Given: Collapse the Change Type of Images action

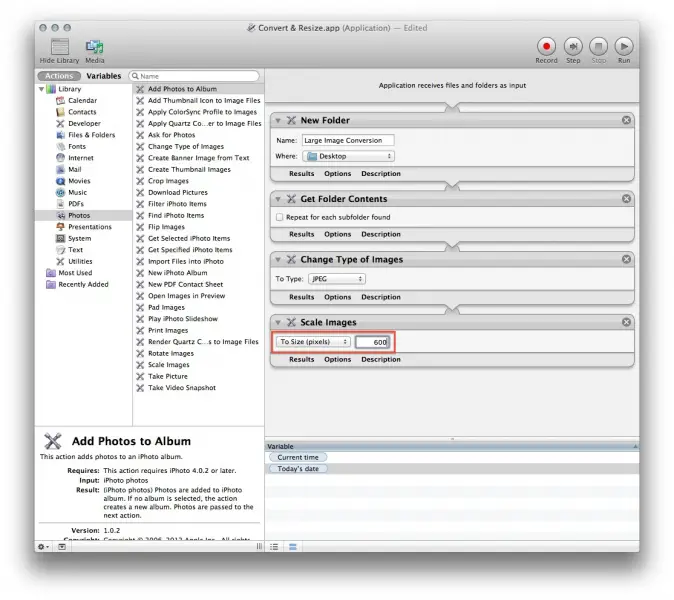Looking at the screenshot, I should 278,260.
